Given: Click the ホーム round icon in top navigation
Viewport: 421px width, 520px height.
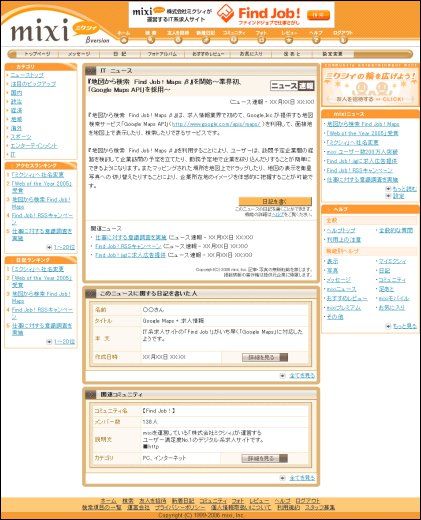Looking at the screenshot, I should (124, 40).
